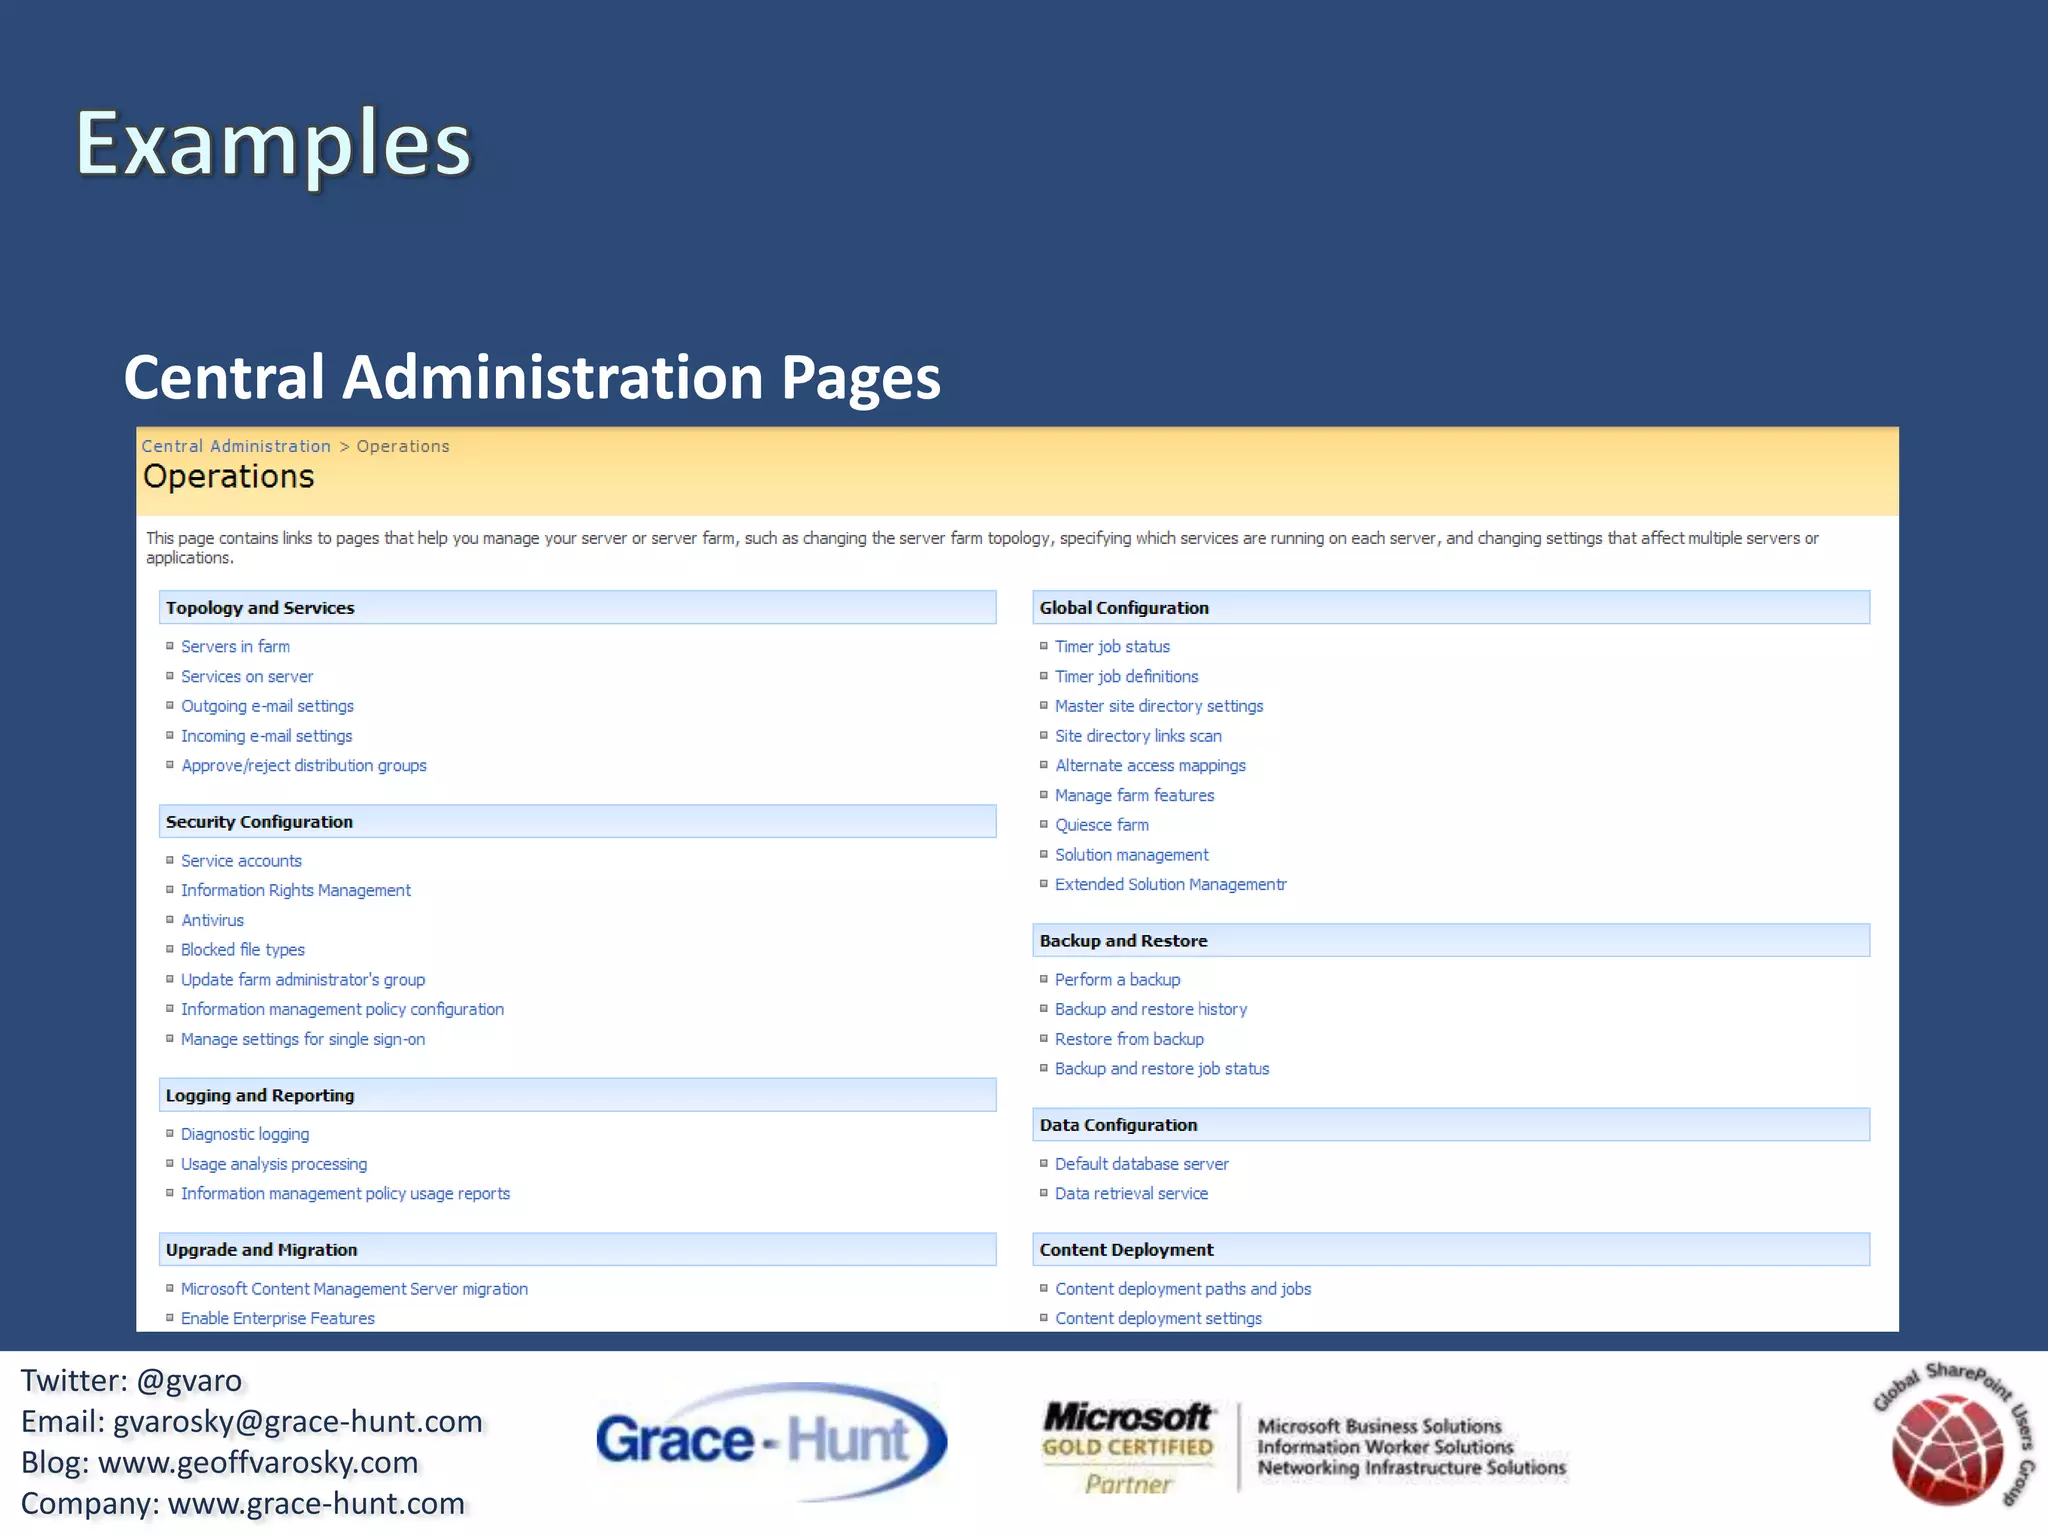Open Outgoing e-mail settings
This screenshot has width=2048, height=1536.
click(x=267, y=706)
